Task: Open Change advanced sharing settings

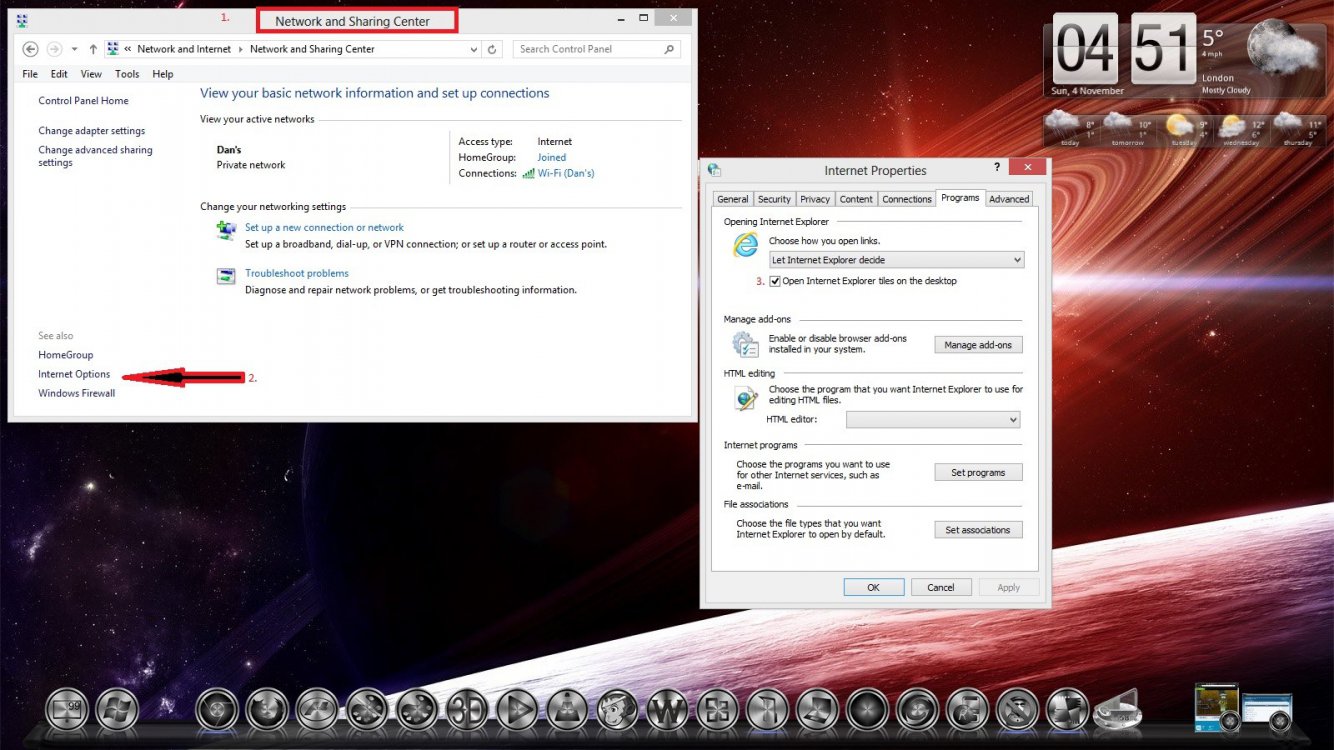Action: pyautogui.click(x=95, y=156)
